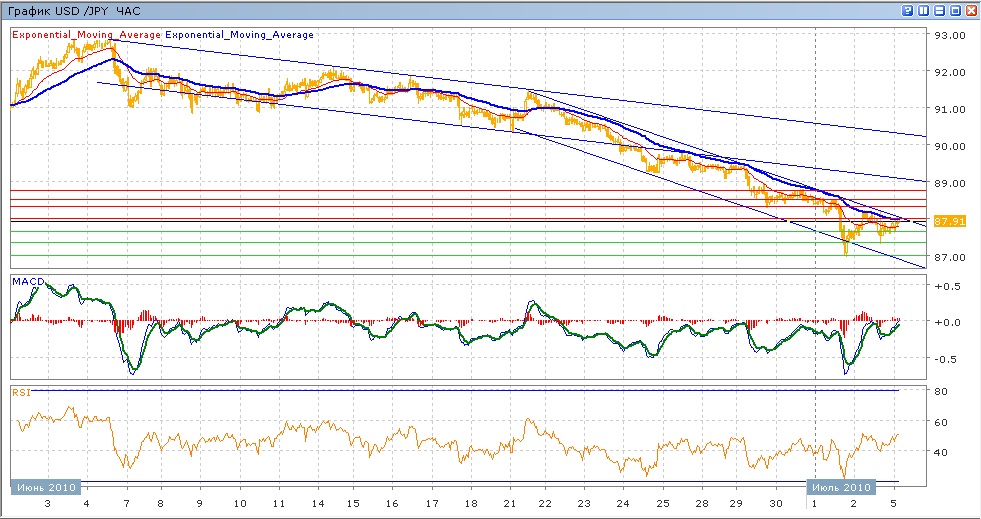Click the RSI indicator label
This screenshot has width=981, height=519.
(x=21, y=393)
